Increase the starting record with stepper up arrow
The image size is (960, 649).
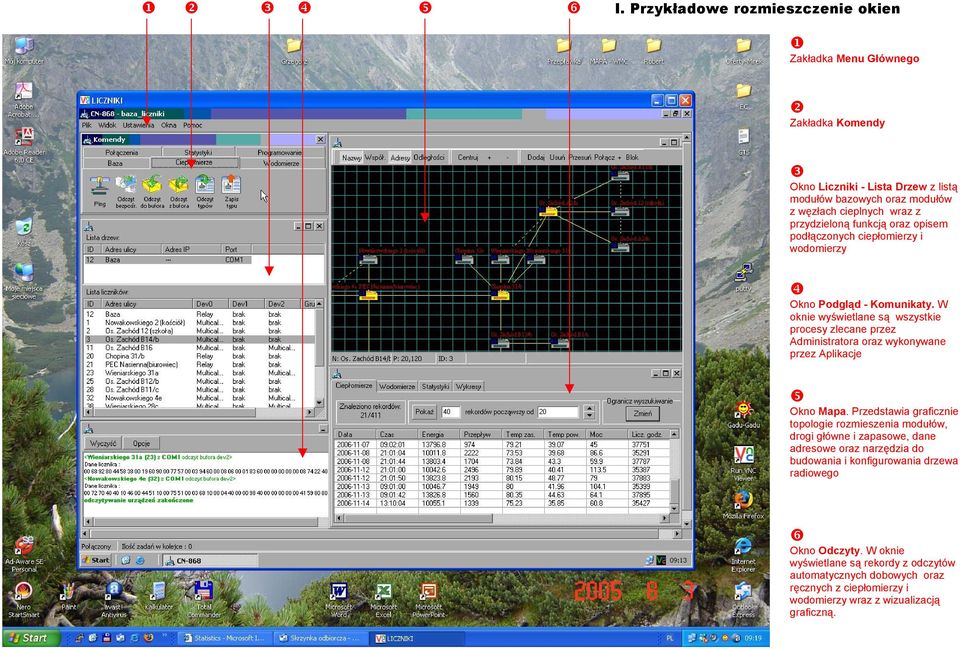coord(589,408)
